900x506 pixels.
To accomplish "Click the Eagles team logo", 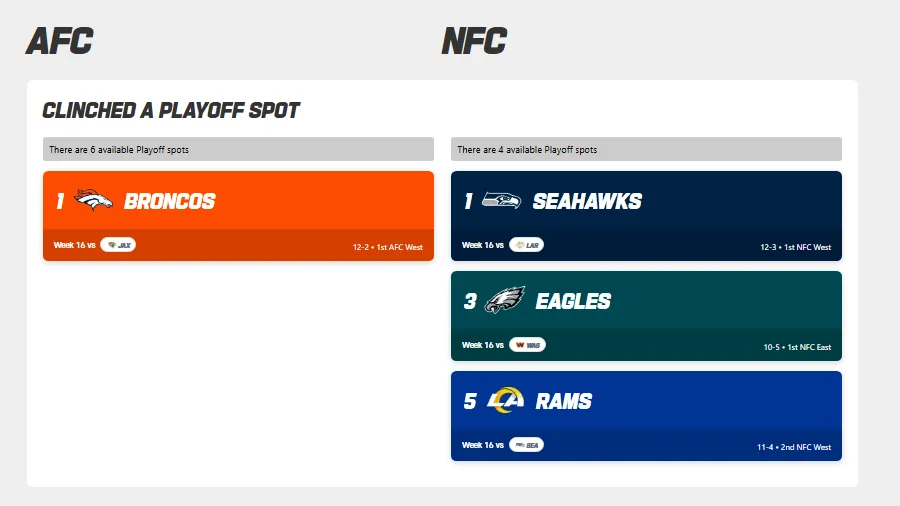I will point(504,301).
